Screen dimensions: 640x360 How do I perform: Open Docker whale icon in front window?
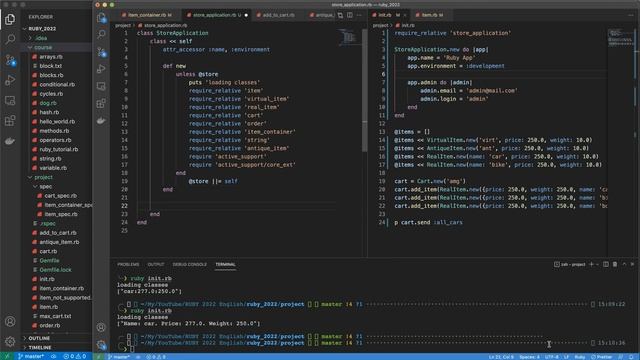(101, 120)
